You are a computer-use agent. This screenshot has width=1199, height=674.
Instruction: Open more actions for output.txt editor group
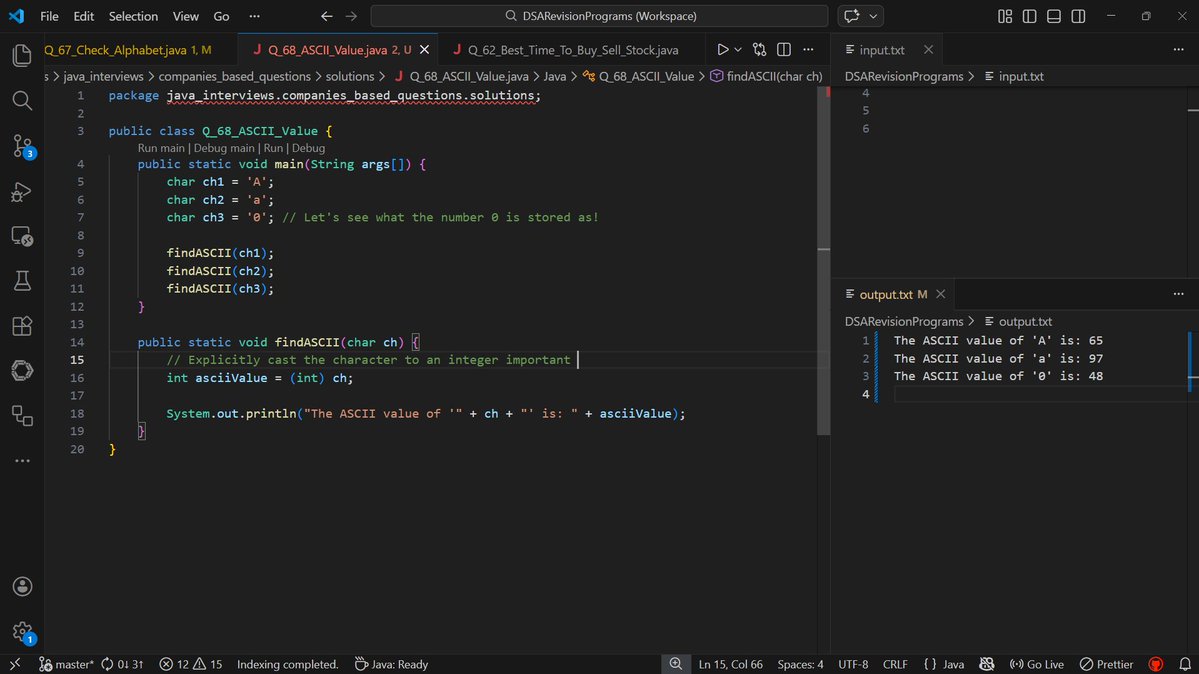(x=1178, y=294)
